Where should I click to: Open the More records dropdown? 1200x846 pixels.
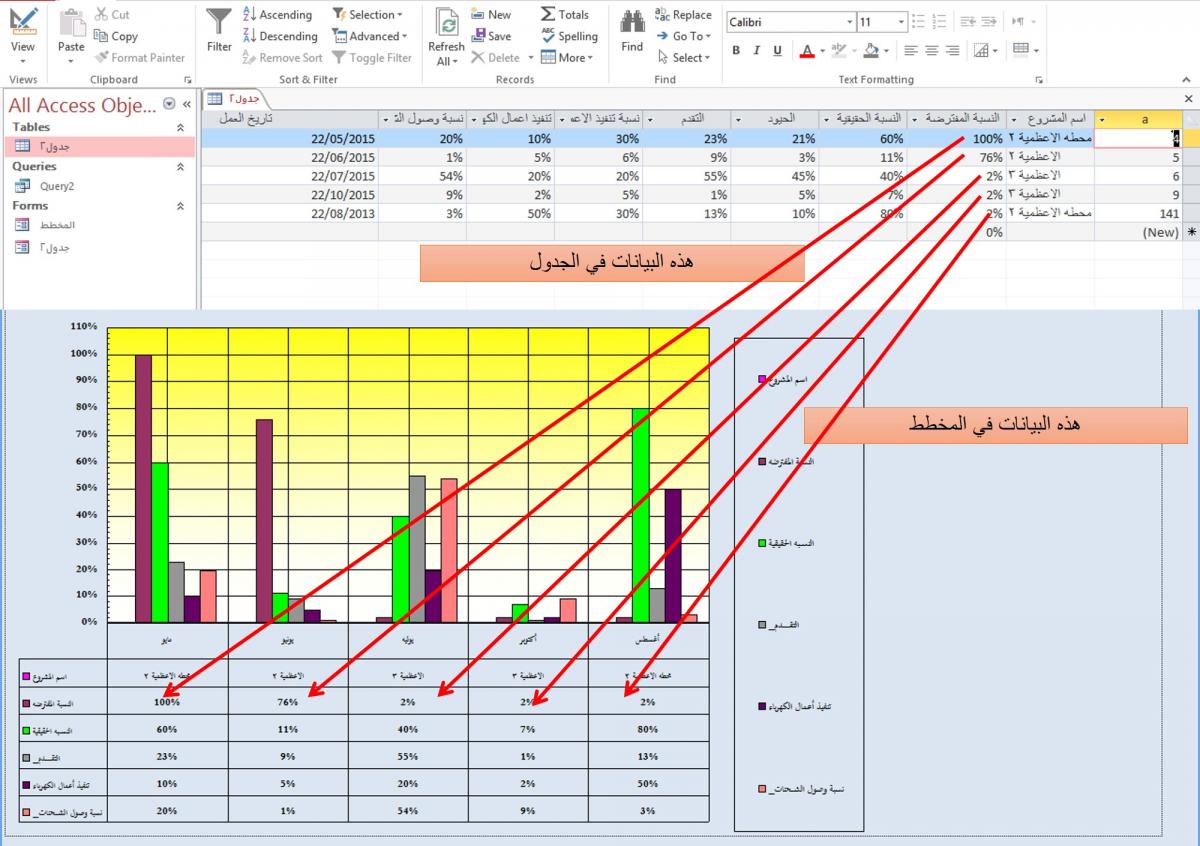click(567, 57)
